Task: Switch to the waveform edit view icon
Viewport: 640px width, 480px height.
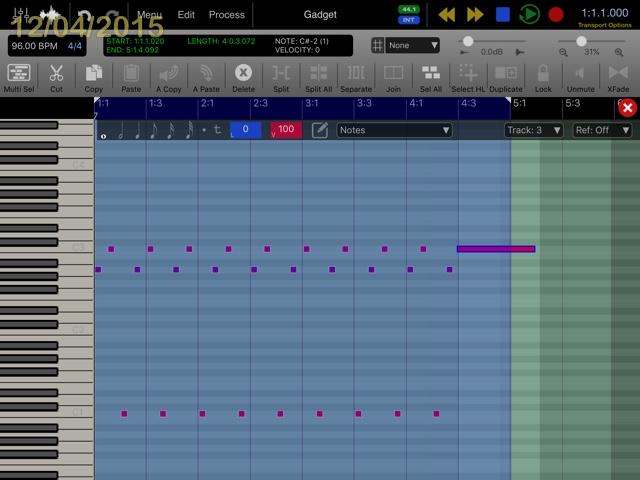Action: click(x=50, y=15)
